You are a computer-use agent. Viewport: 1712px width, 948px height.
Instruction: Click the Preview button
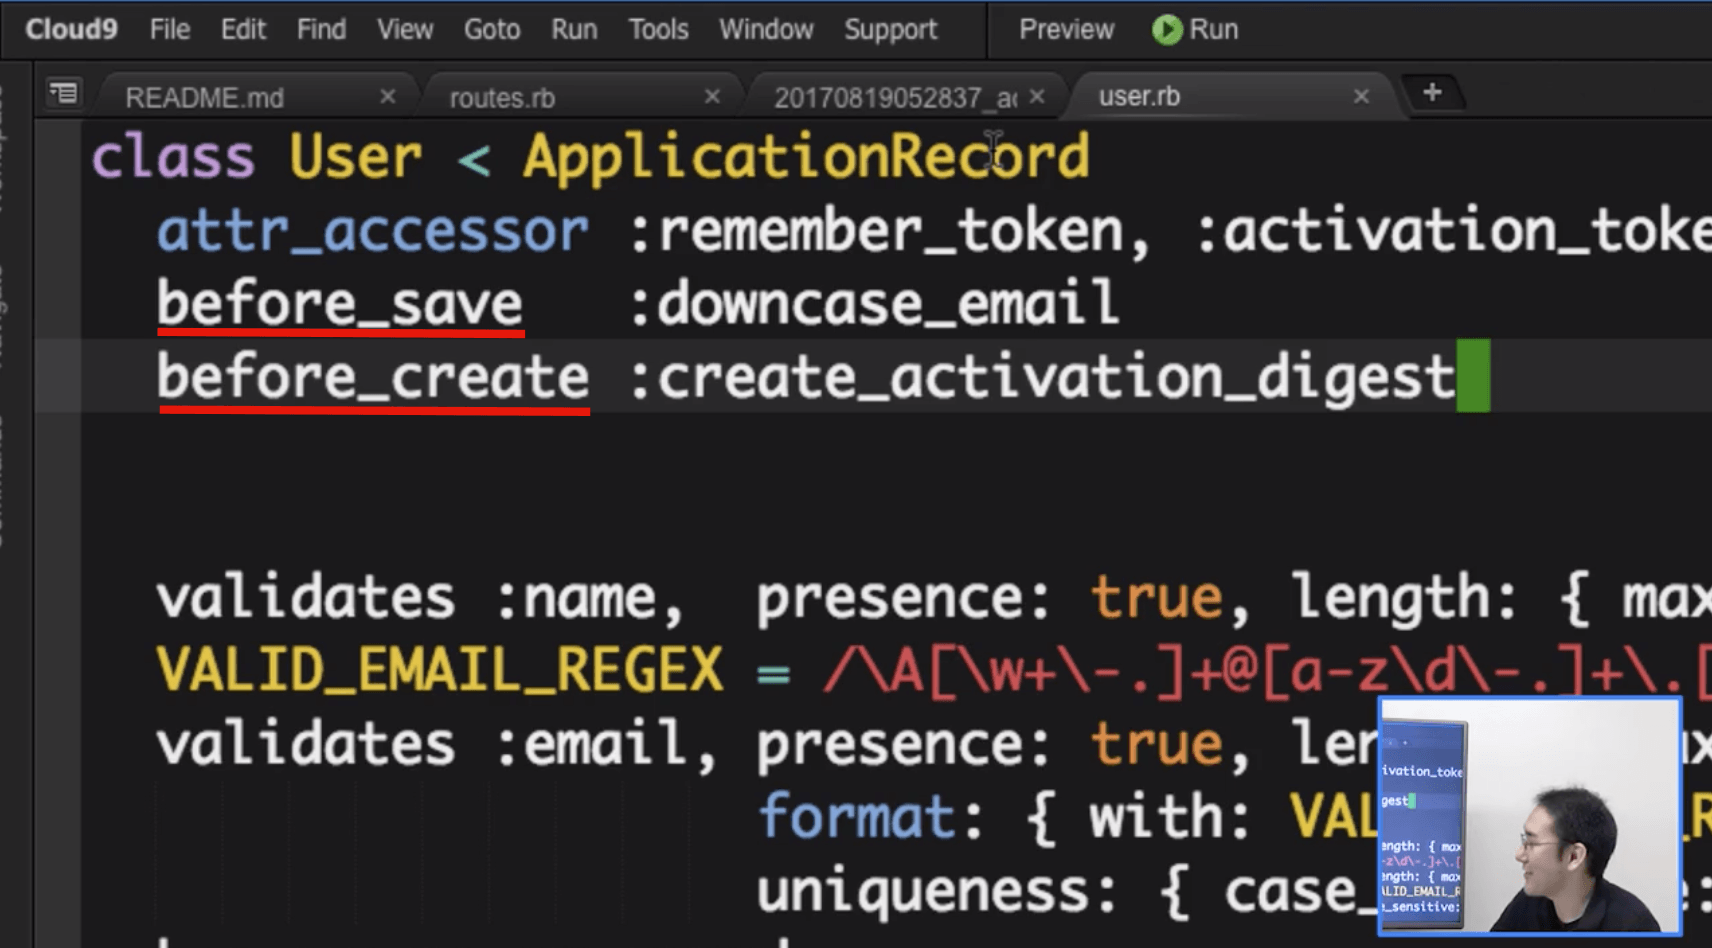[1066, 29]
